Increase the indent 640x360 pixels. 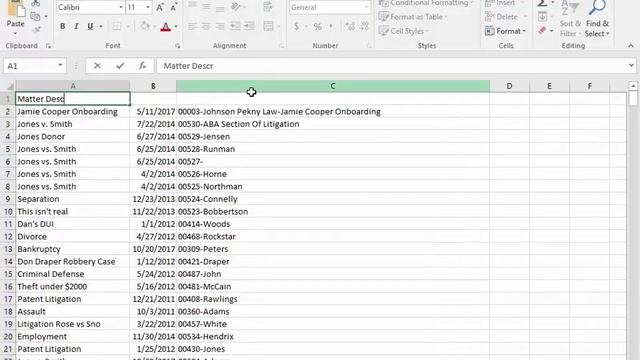click(249, 27)
